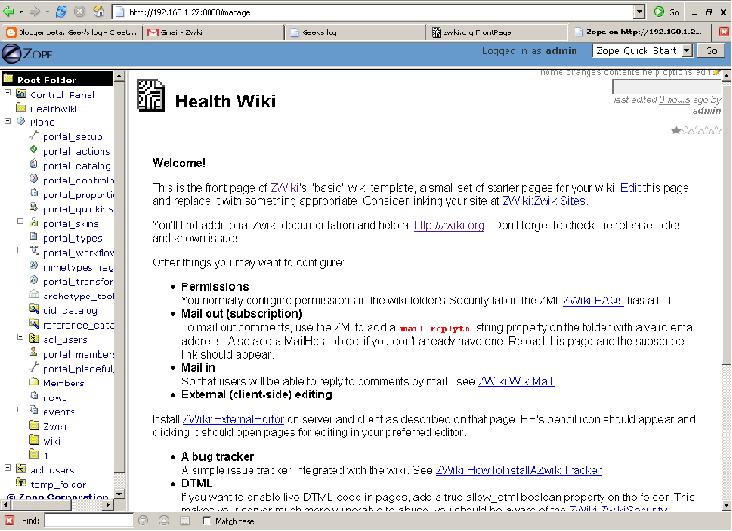Click the portal_skins icon

[34, 222]
